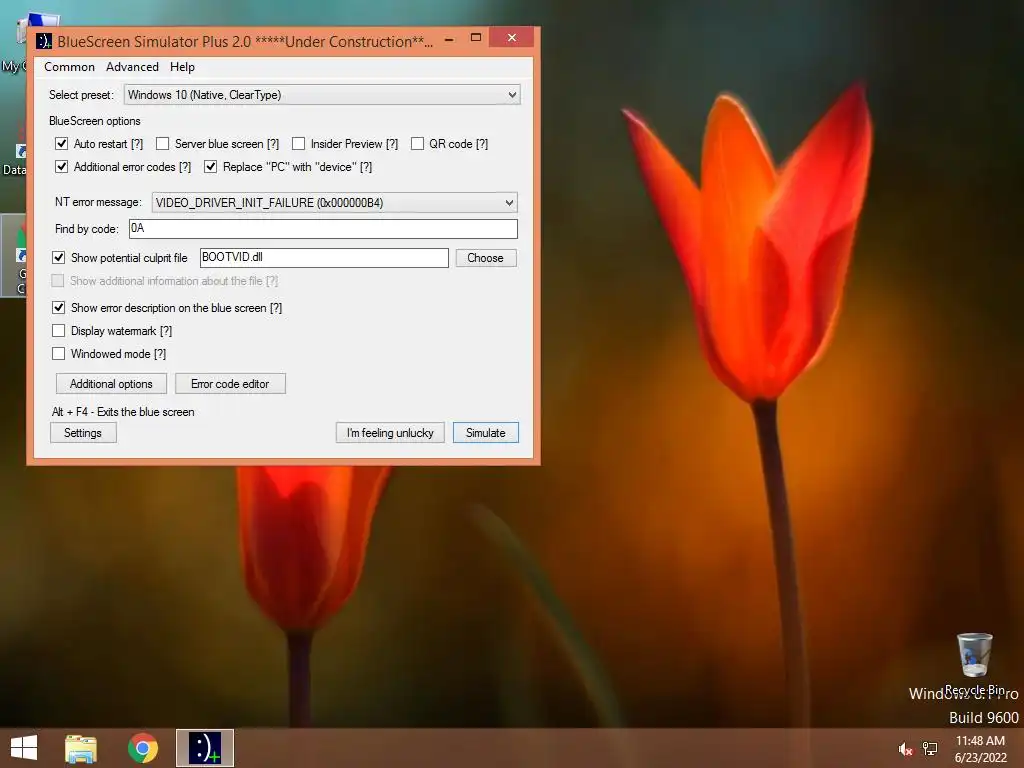The image size is (1024, 768).
Task: Open the Windows Start button
Action: (24, 748)
